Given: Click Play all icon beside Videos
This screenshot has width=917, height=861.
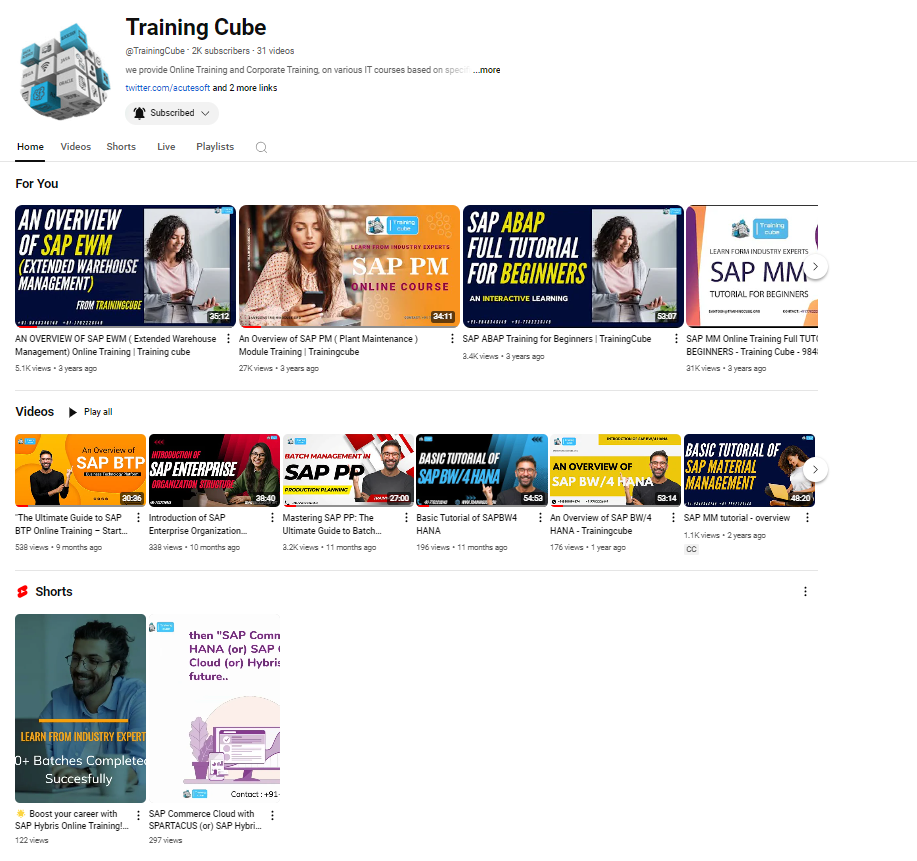Looking at the screenshot, I should (x=73, y=412).
